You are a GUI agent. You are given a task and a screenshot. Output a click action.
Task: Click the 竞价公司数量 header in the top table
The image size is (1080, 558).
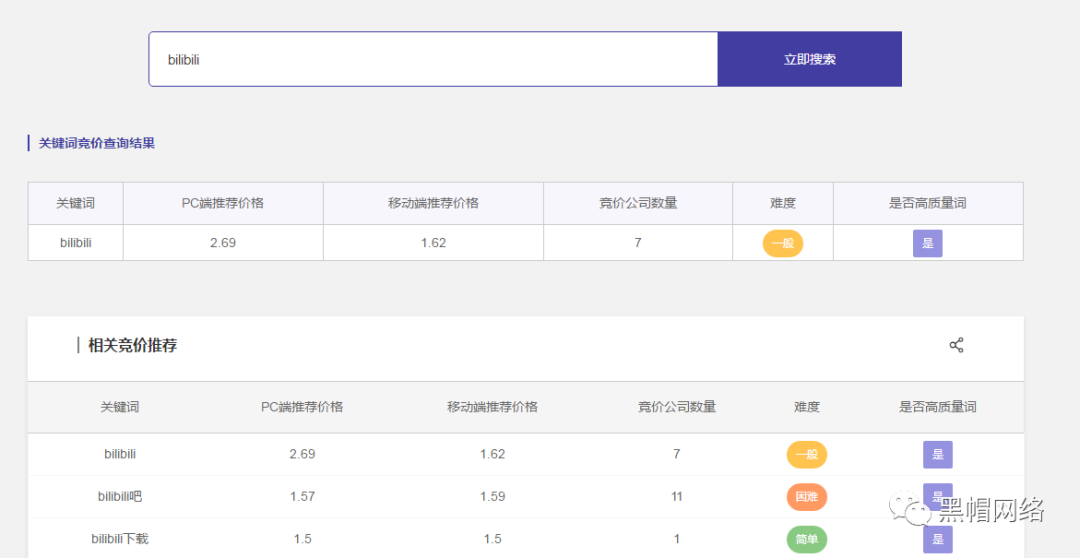[x=638, y=203]
